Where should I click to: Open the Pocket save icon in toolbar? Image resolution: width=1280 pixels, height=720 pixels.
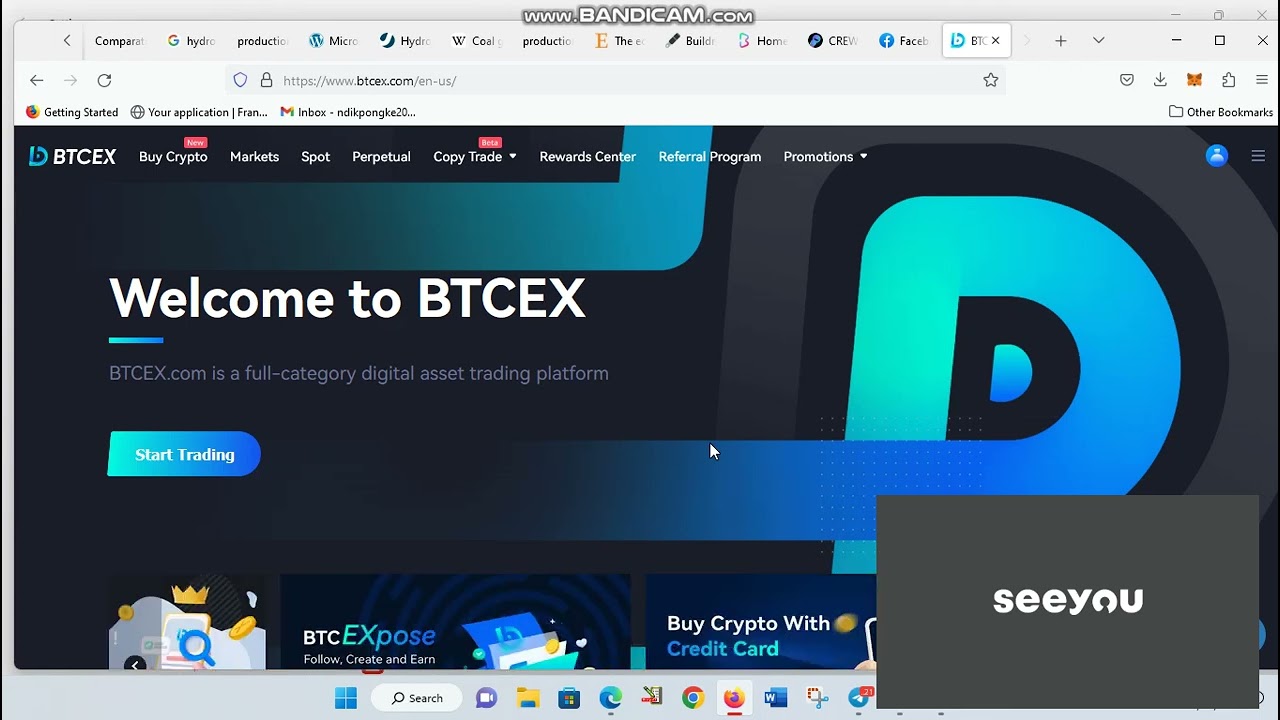pos(1127,80)
